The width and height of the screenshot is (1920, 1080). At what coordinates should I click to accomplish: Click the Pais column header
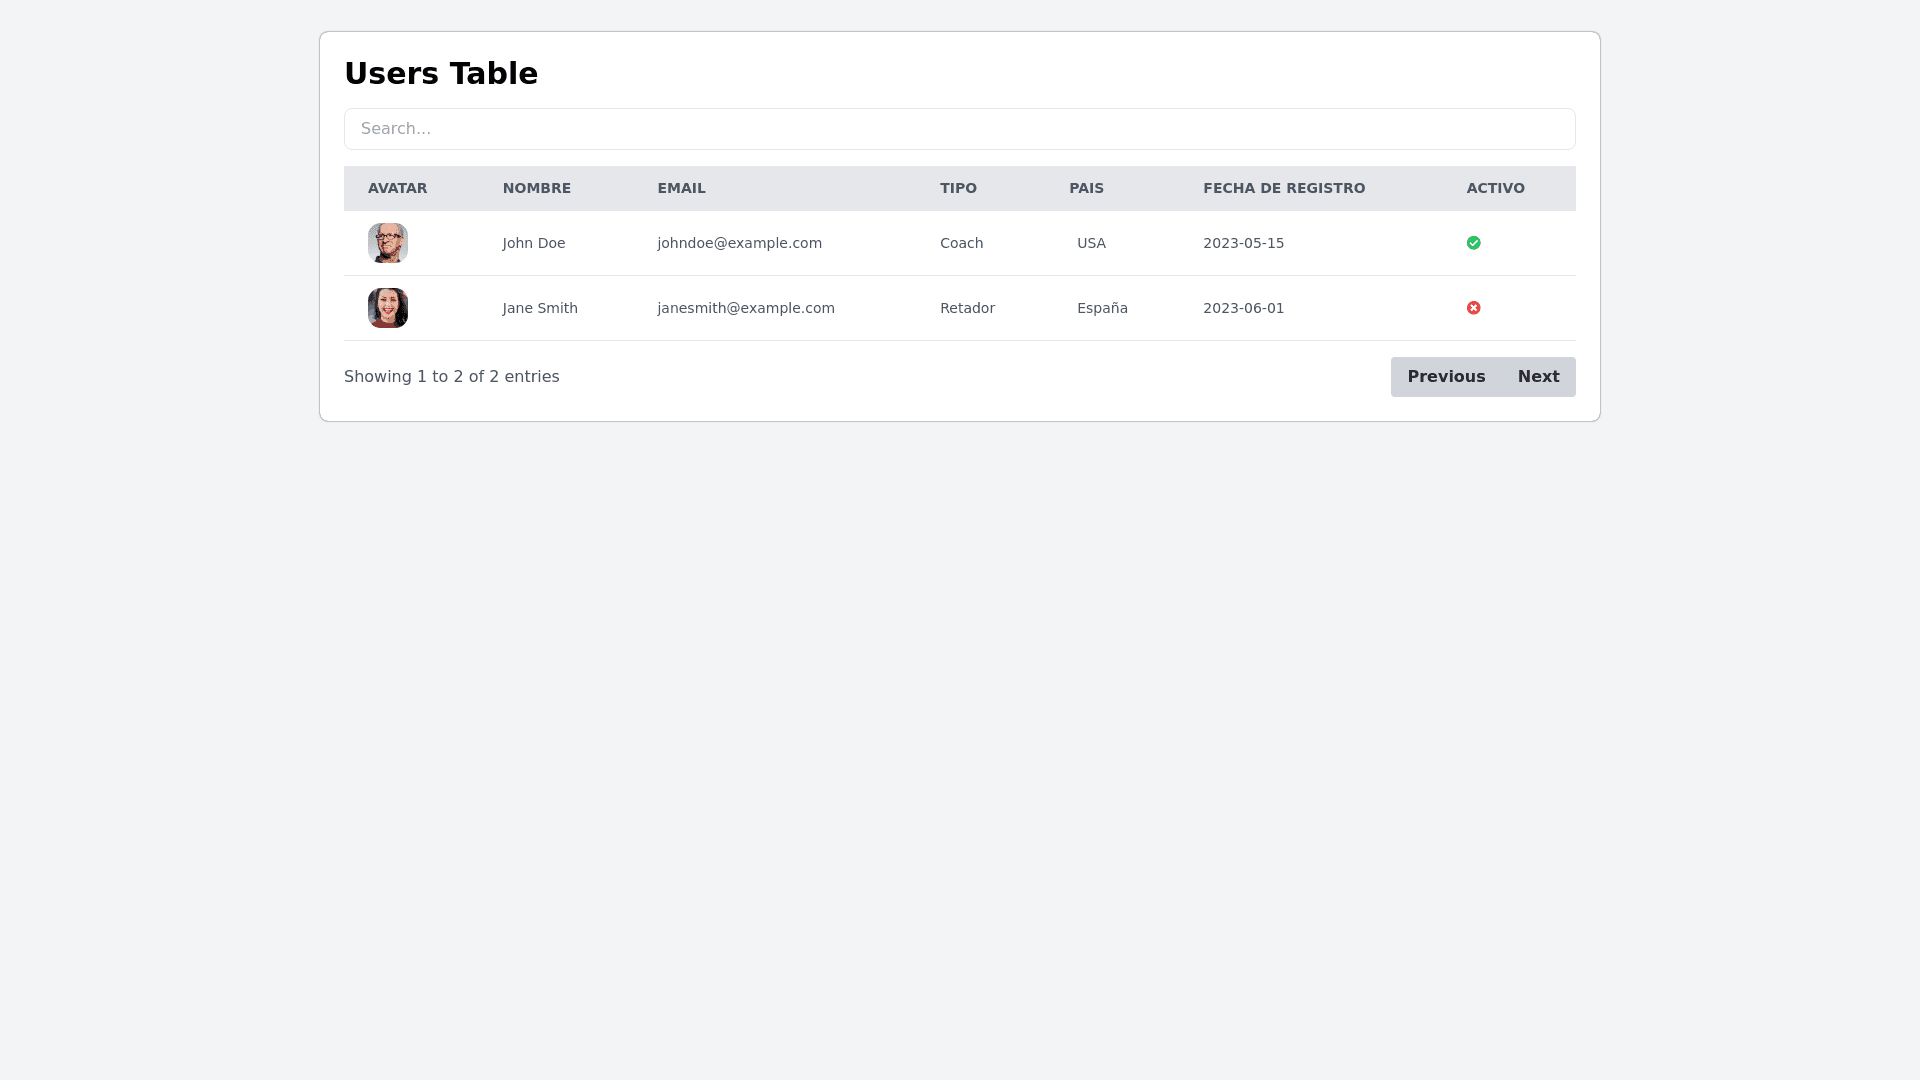coord(1086,188)
